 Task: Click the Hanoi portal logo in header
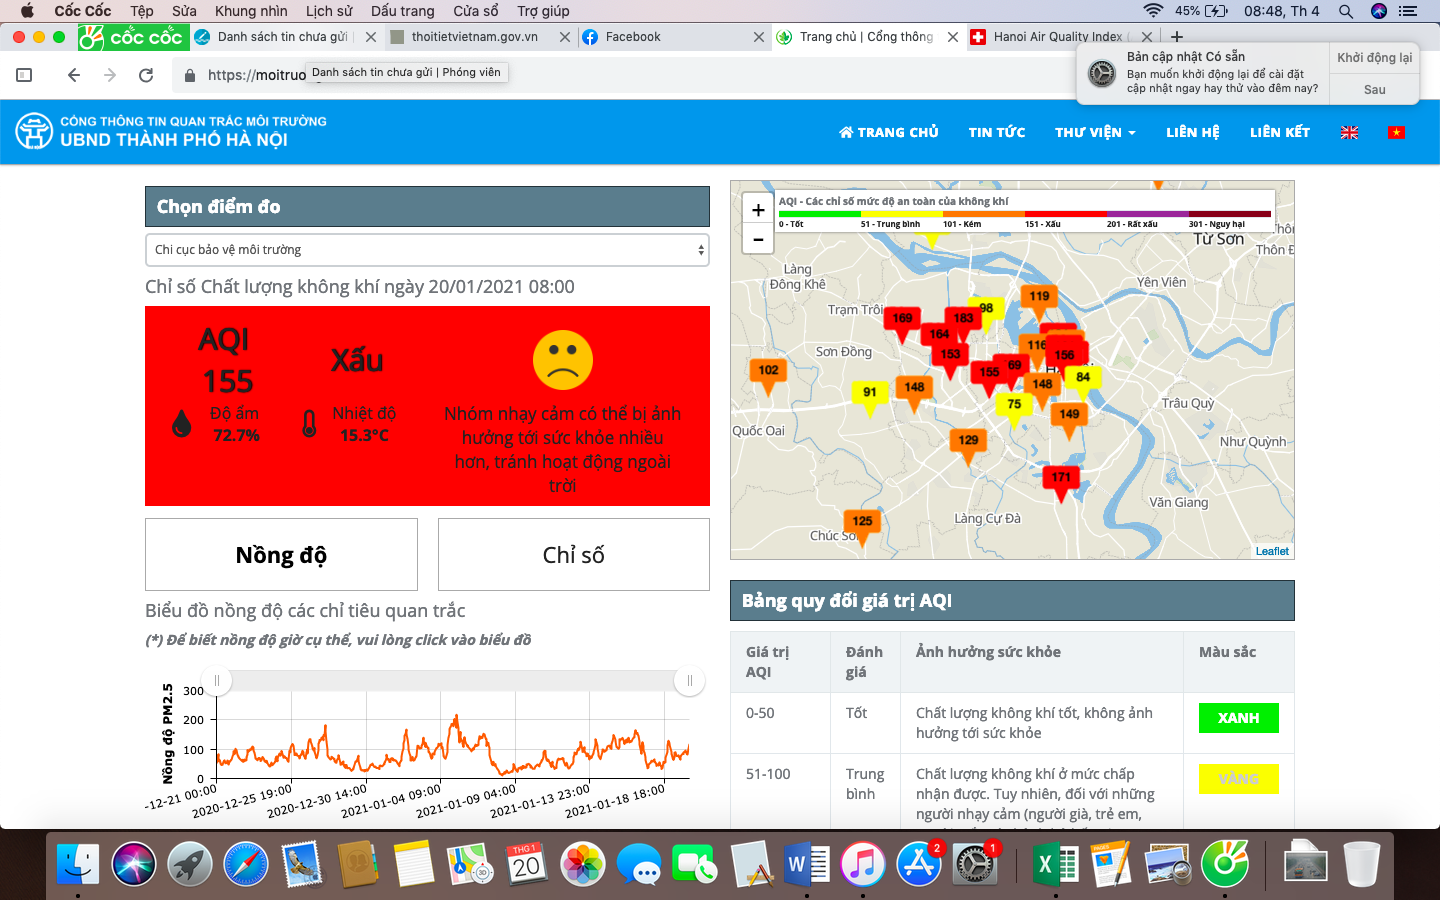[34, 131]
